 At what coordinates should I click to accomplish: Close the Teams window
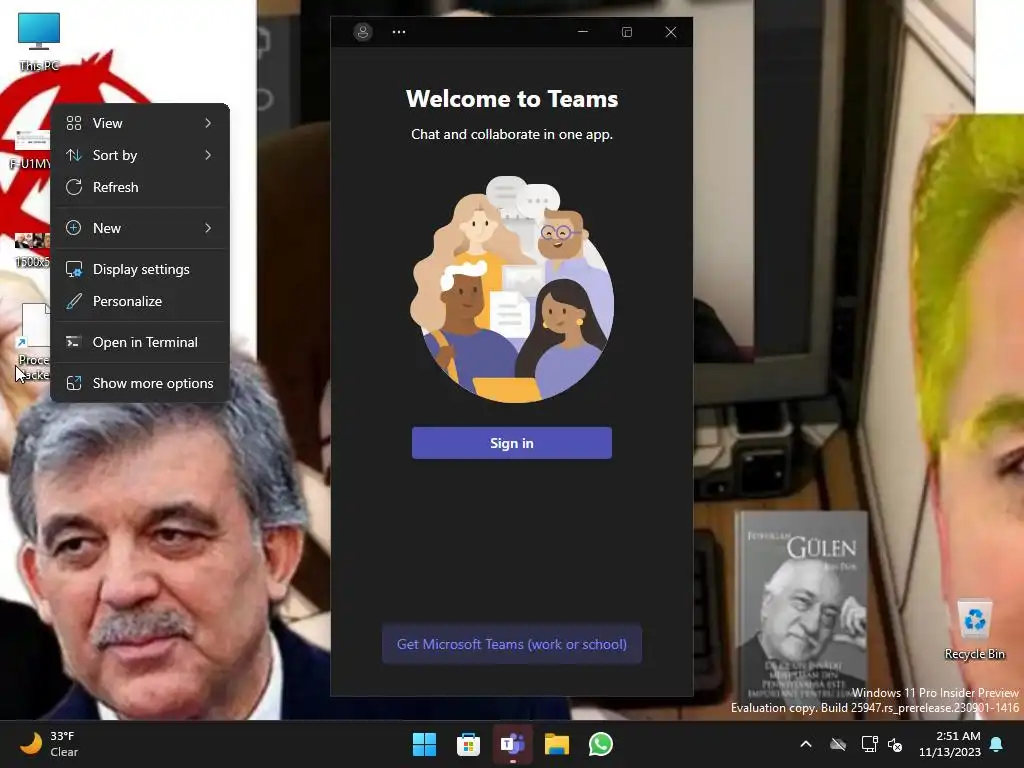click(671, 31)
